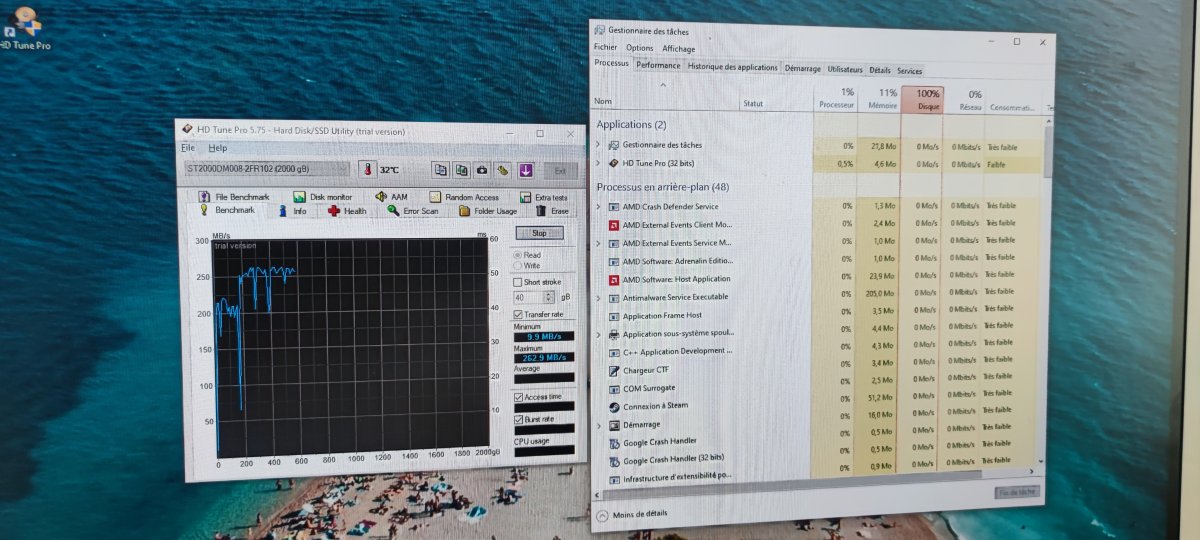
Task: Open the ST2000DM008 drive selection dropdown
Action: coord(267,169)
